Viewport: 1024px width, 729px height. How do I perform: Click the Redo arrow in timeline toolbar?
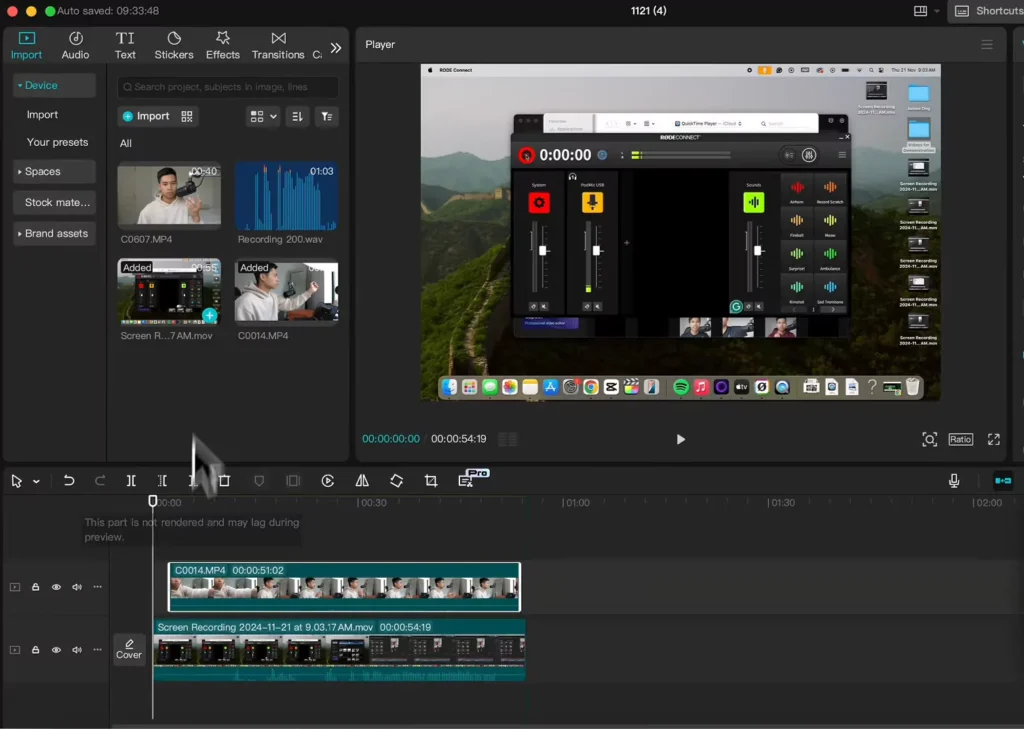click(x=100, y=481)
